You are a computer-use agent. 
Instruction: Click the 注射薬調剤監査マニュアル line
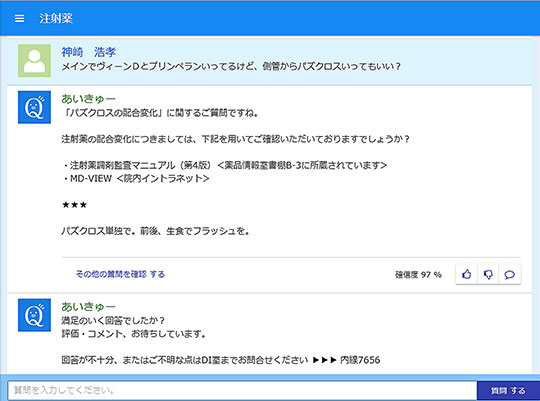pos(225,165)
